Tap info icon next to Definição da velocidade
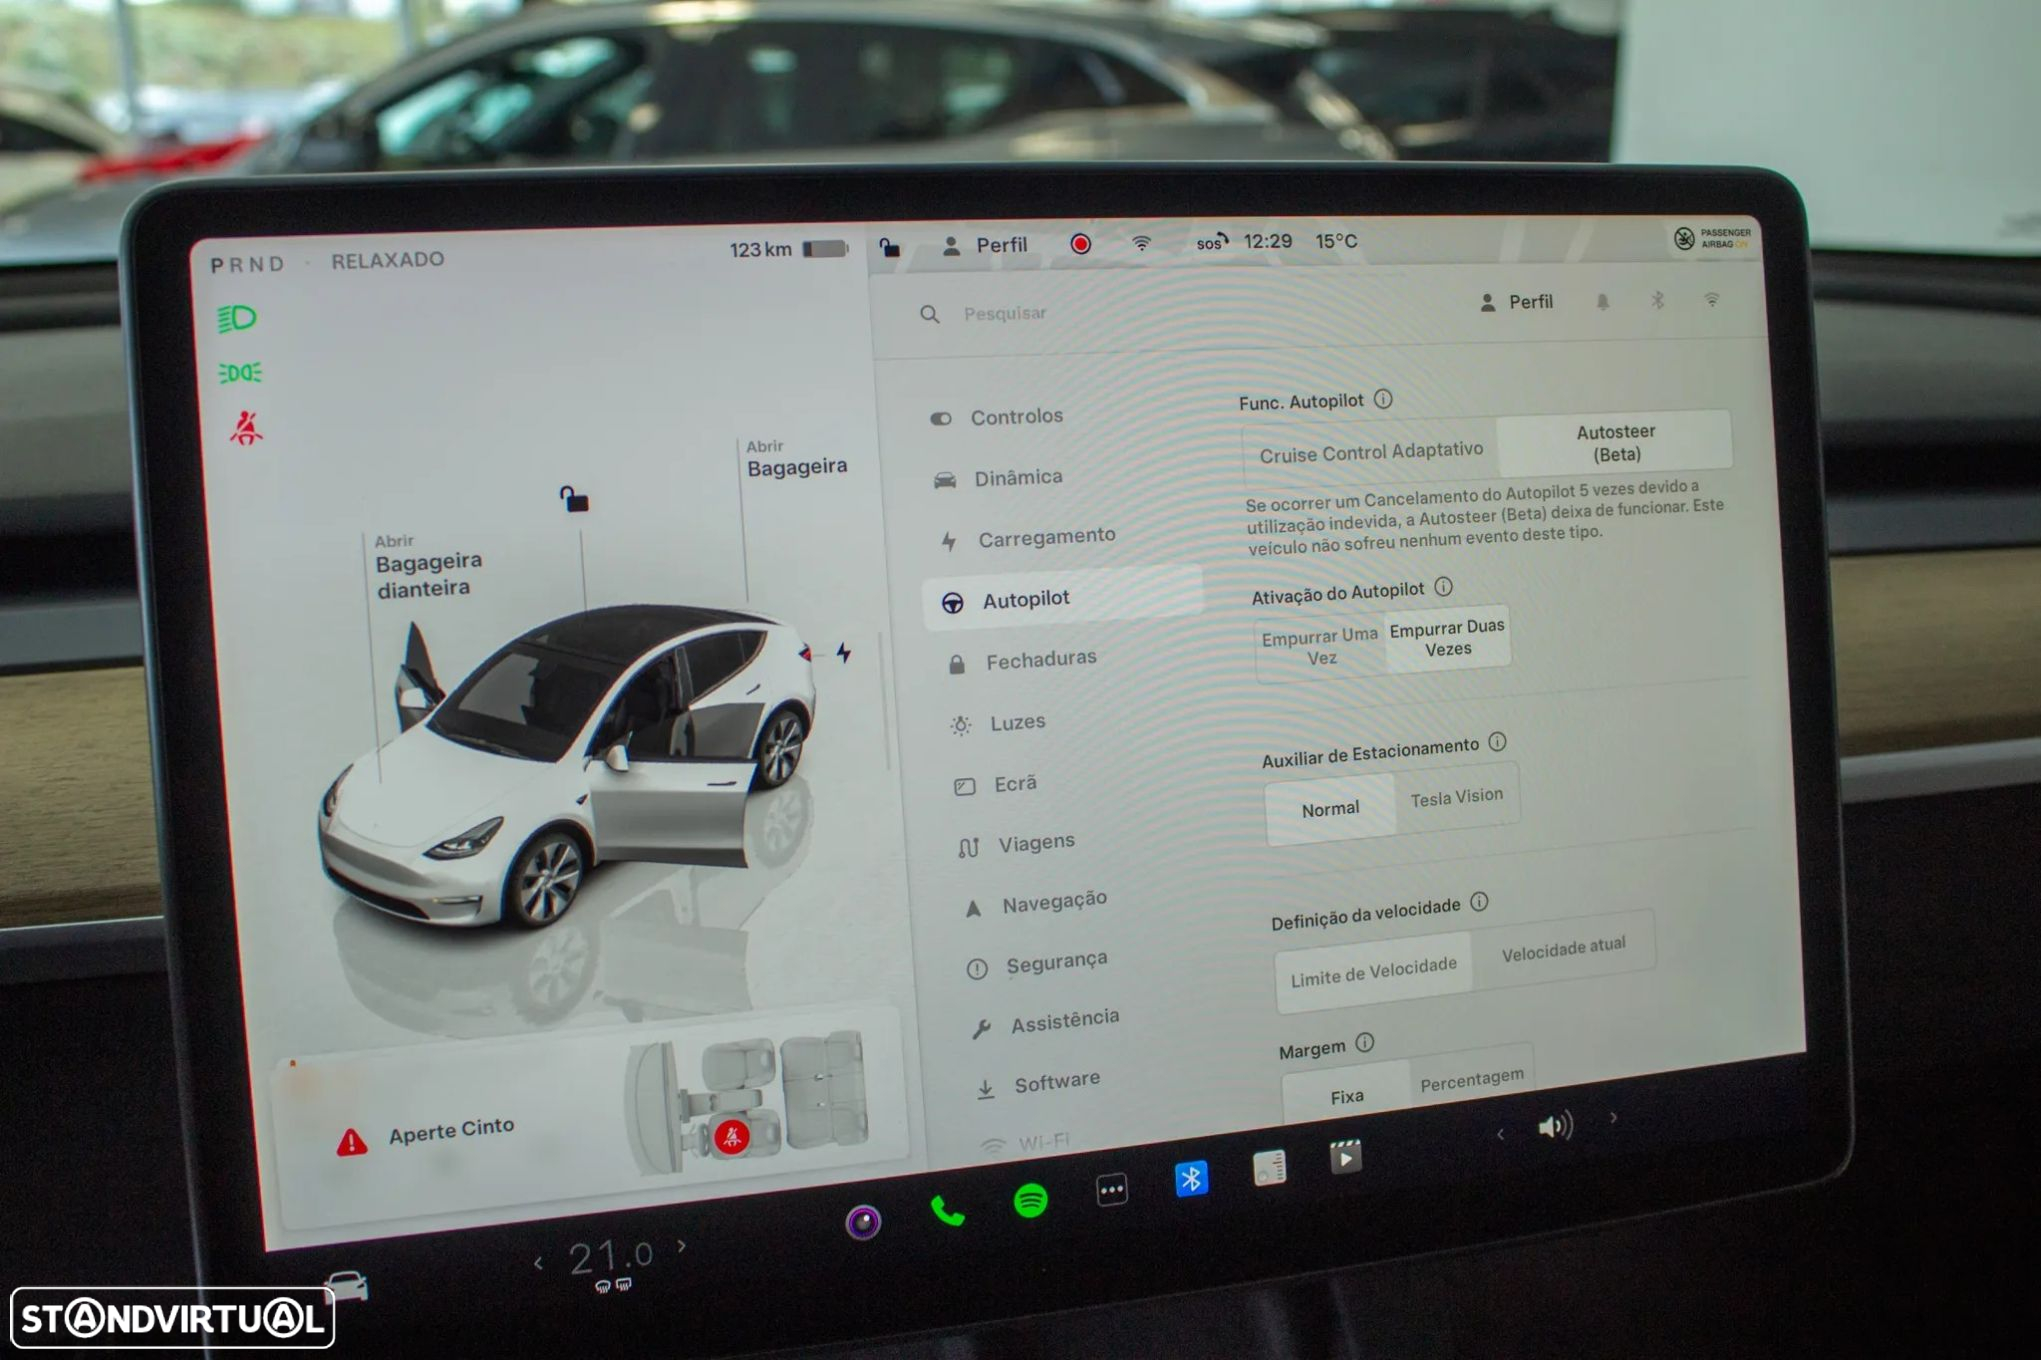 coord(1480,902)
